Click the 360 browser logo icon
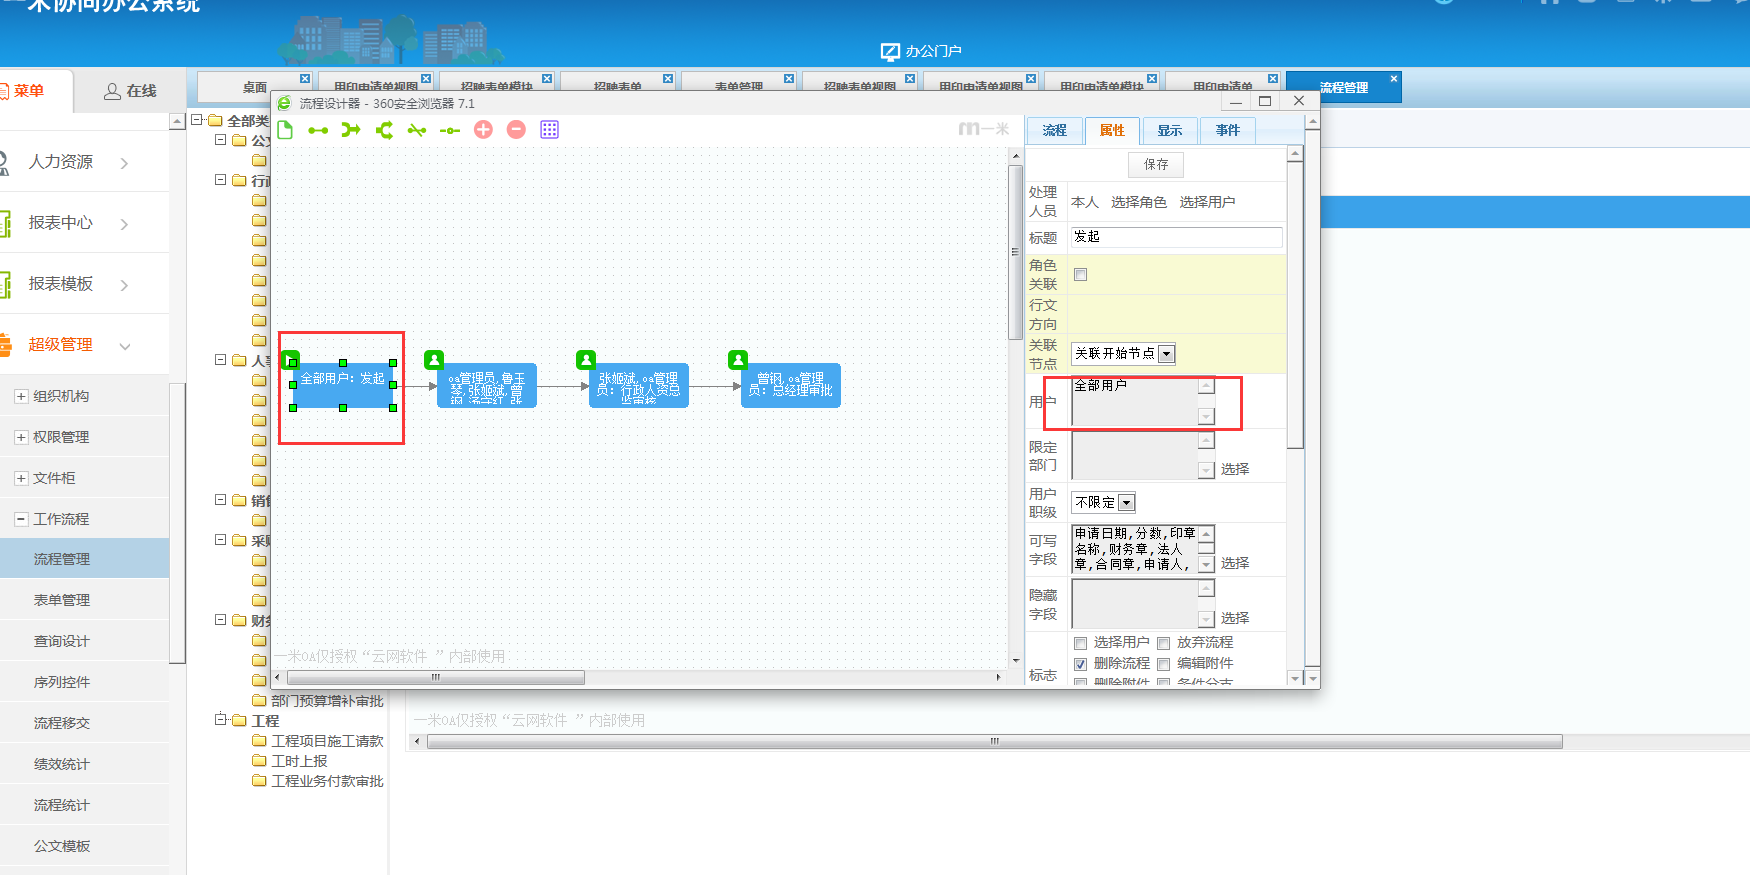Viewport: 1750px width, 875px height. tap(285, 103)
